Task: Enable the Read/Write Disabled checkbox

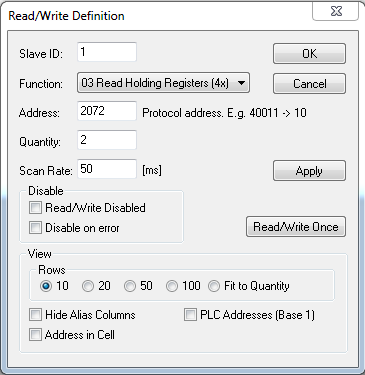Action: point(35,208)
